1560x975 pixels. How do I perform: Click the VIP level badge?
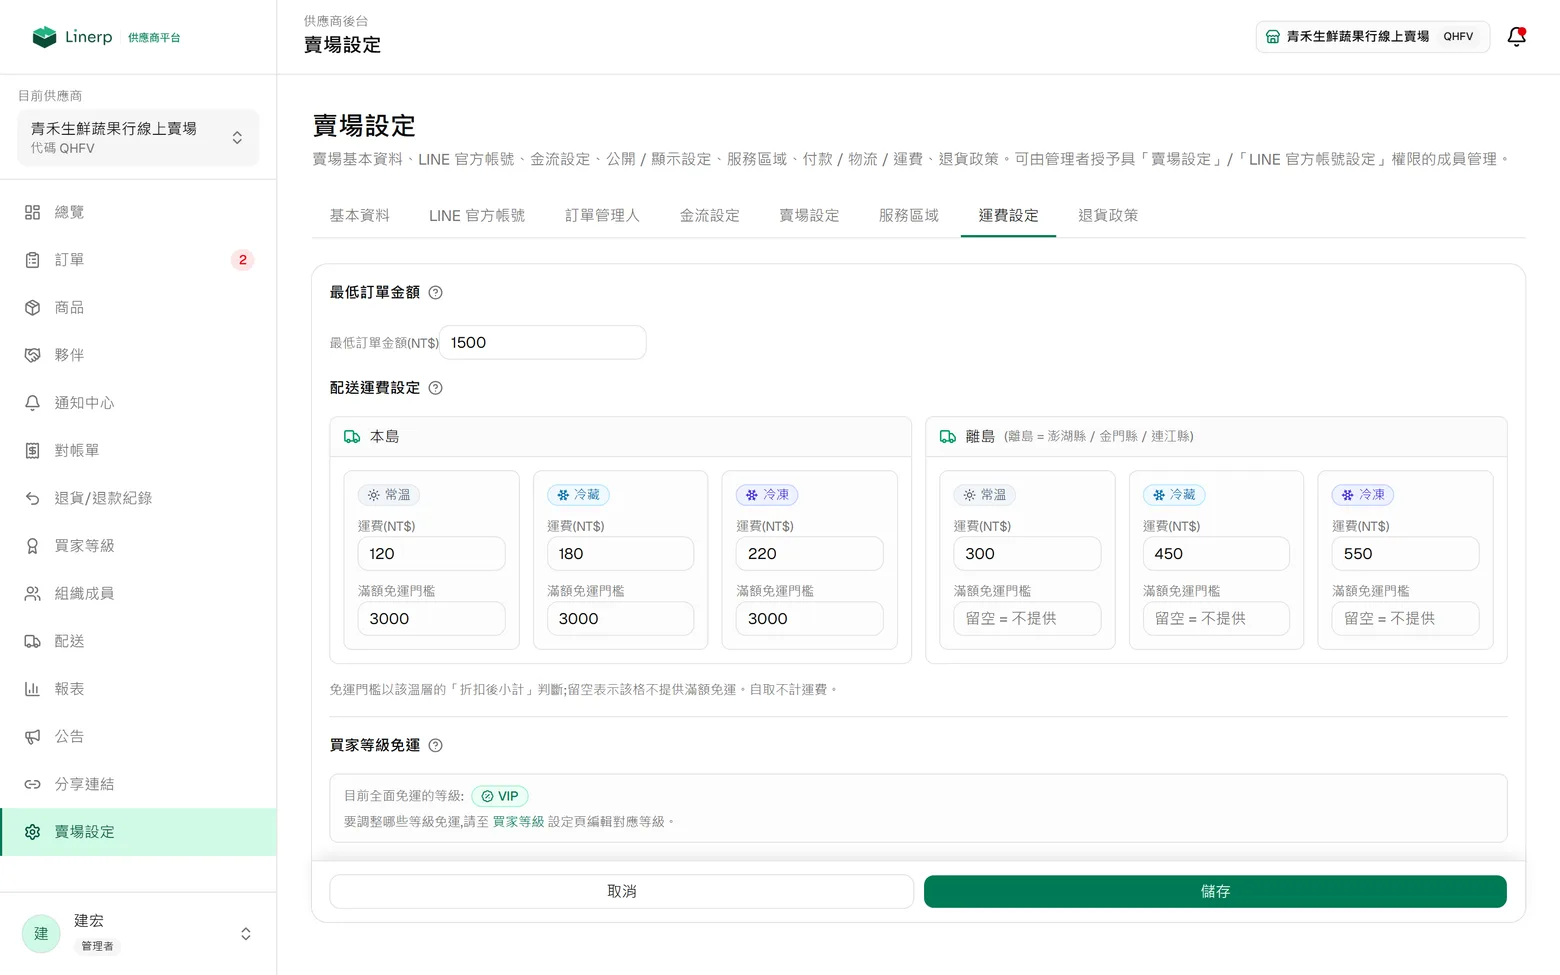[500, 796]
